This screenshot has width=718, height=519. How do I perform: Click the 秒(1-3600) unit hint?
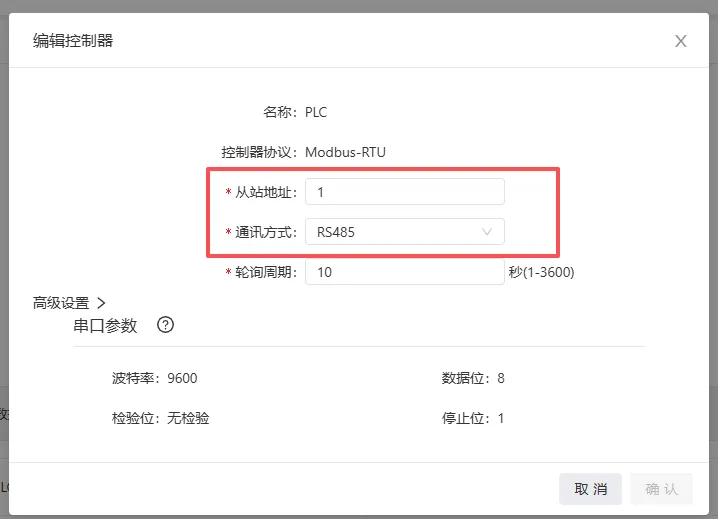point(541,272)
